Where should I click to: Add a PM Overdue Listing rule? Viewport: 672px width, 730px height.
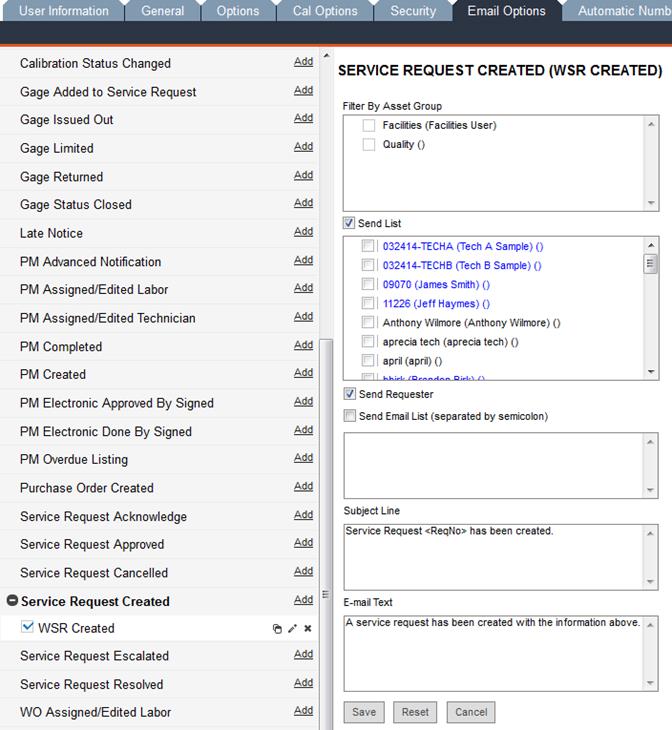304,458
